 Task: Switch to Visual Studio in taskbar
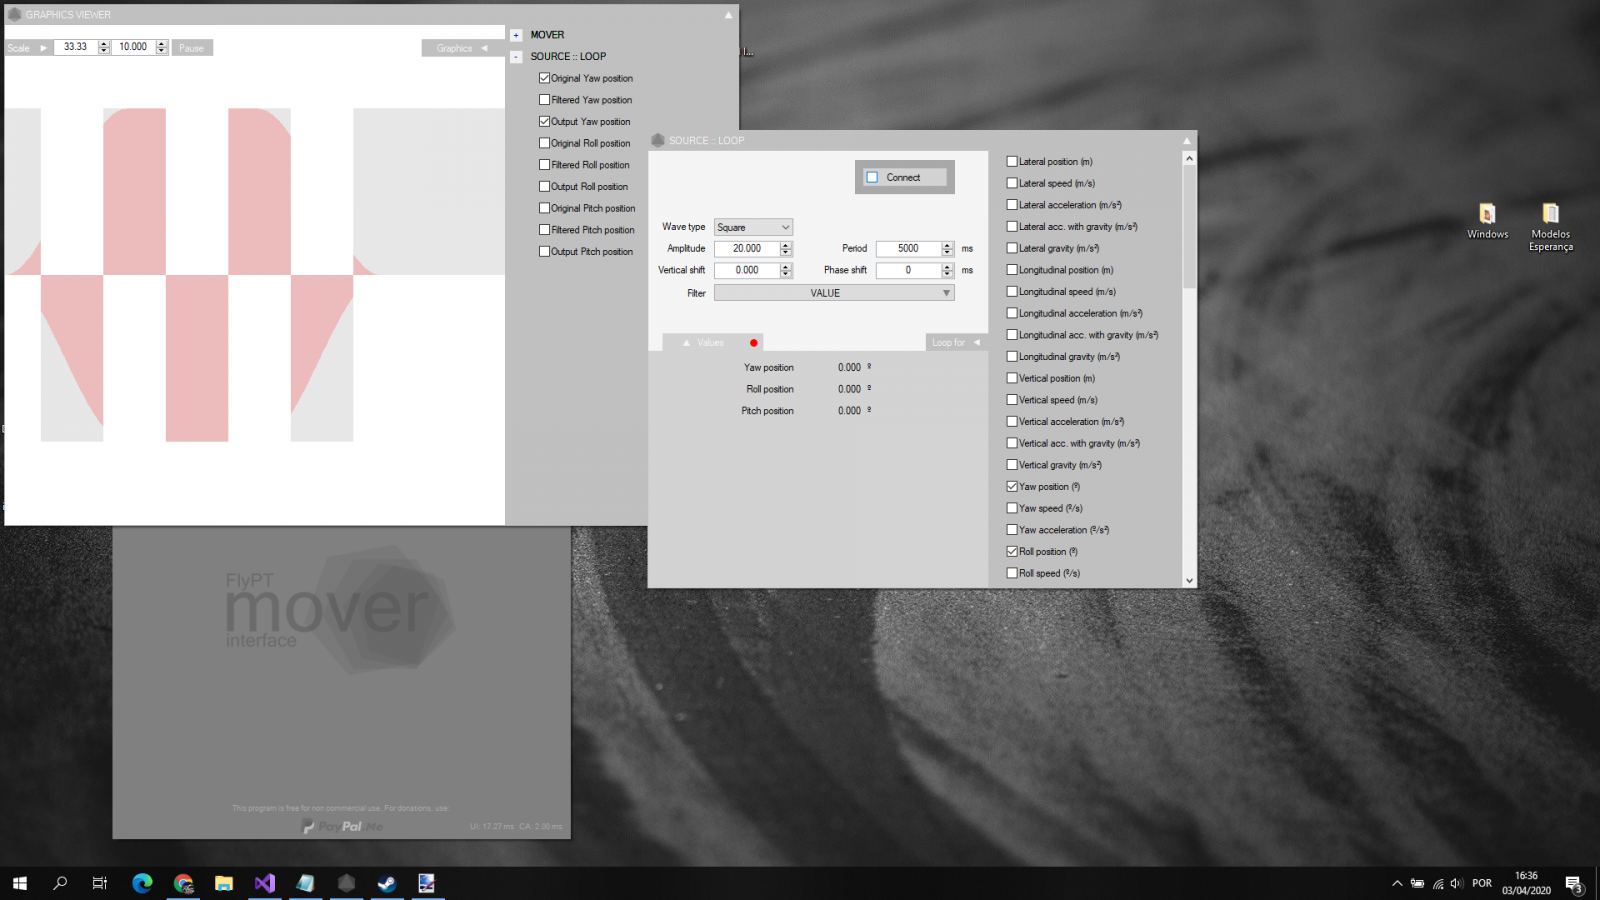(265, 883)
